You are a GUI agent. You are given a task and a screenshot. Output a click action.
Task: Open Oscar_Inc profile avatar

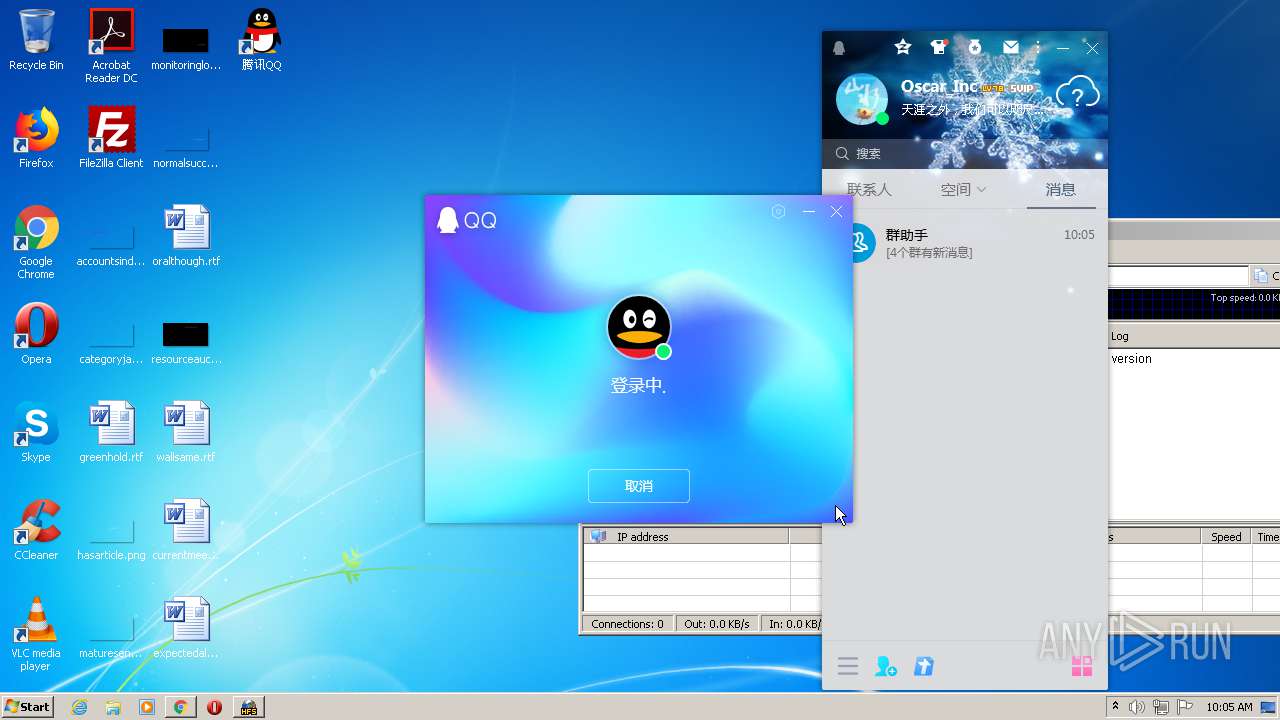(861, 99)
